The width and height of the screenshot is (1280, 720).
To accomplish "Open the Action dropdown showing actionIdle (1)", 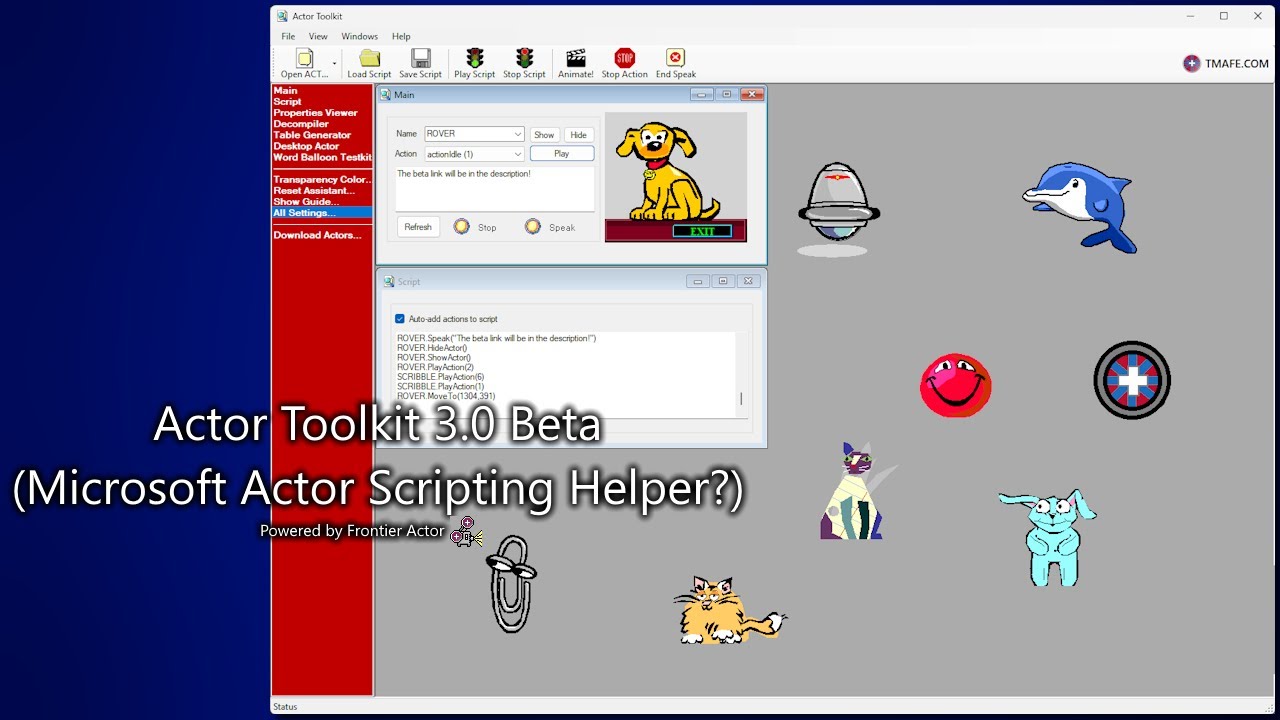I will tap(474, 154).
